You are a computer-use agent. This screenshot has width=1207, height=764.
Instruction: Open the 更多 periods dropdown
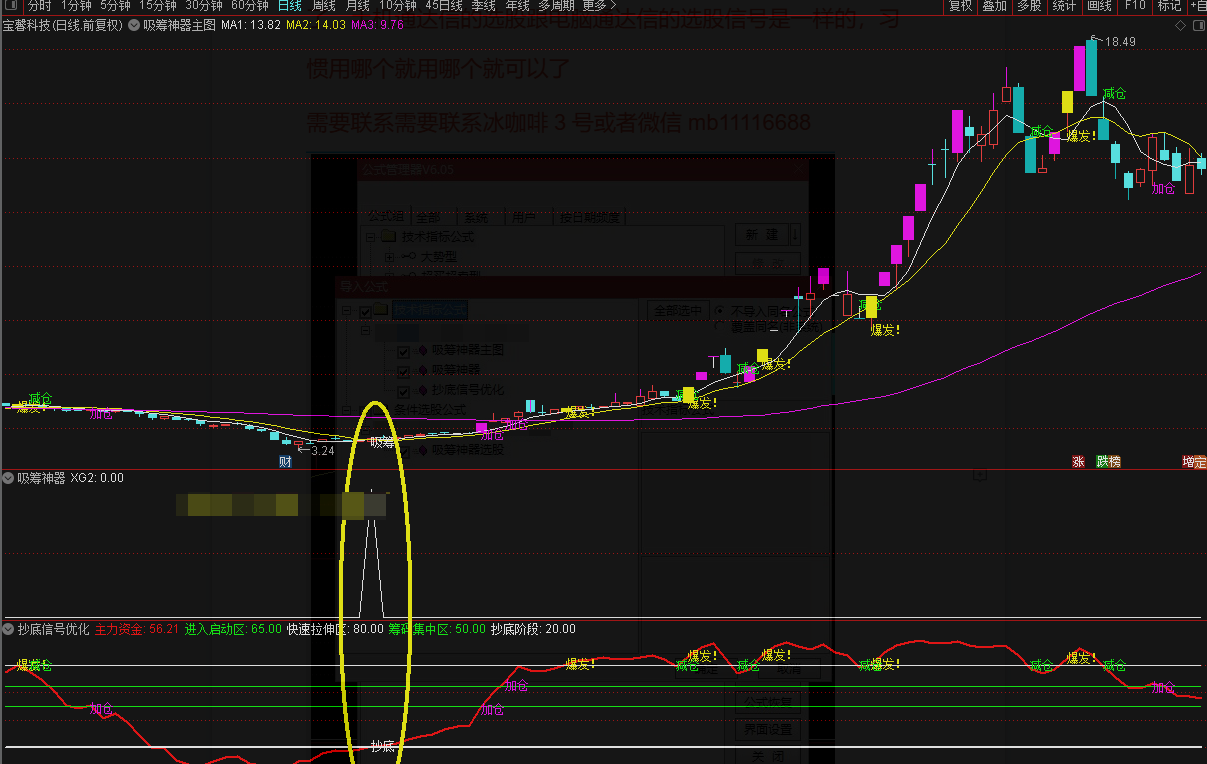600,6
